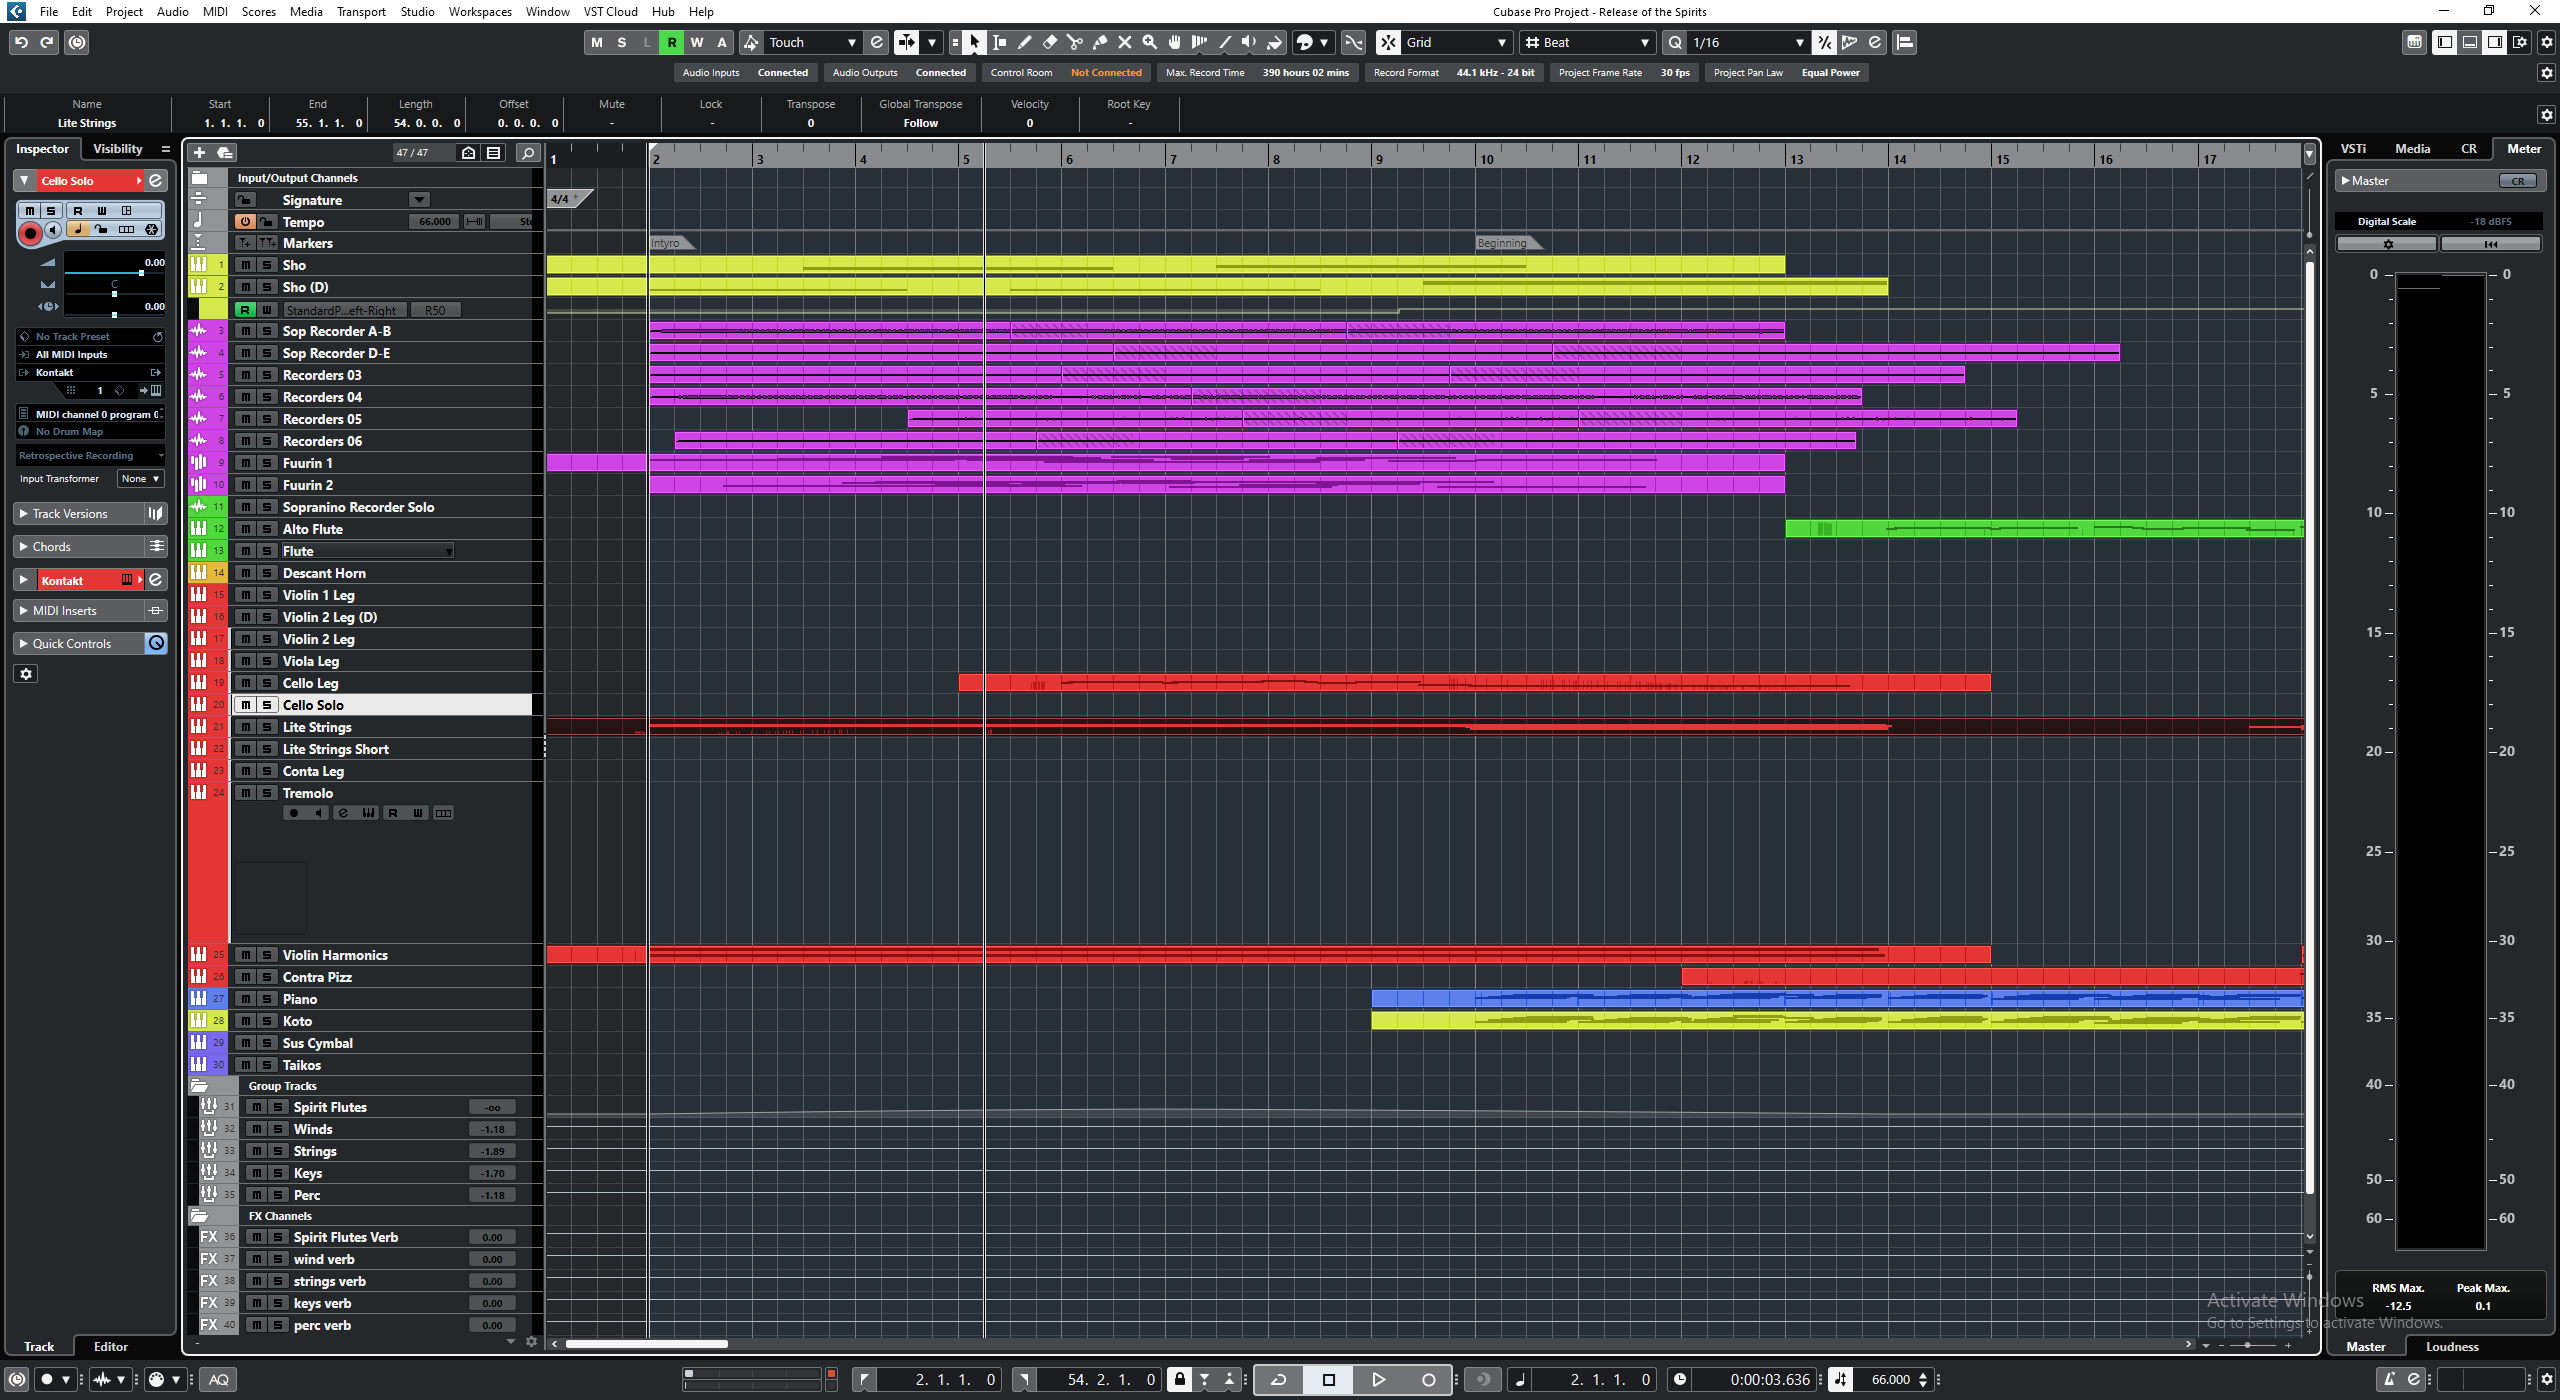This screenshot has width=2560, height=1400.
Task: Select the Range Selection tool
Action: pos(999,42)
